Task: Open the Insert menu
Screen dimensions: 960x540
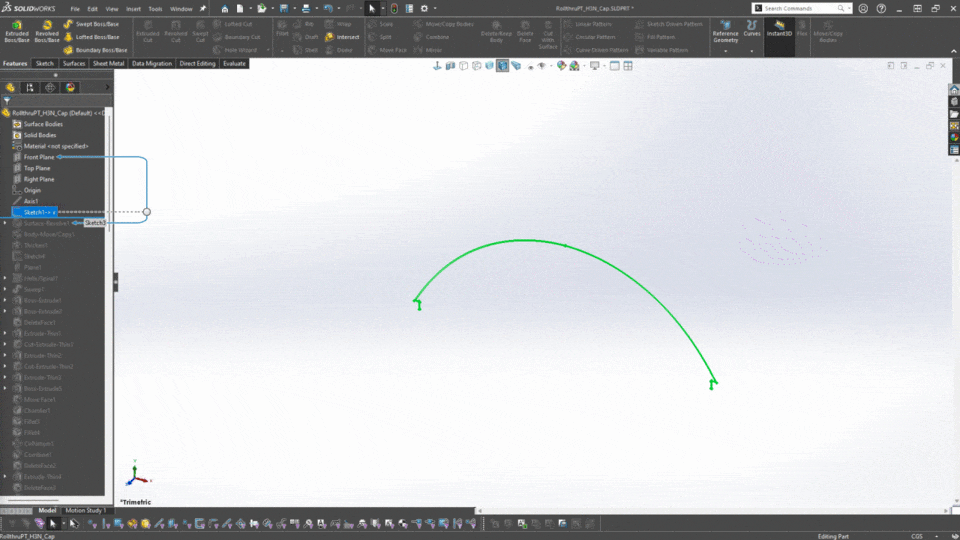Action: 133,8
